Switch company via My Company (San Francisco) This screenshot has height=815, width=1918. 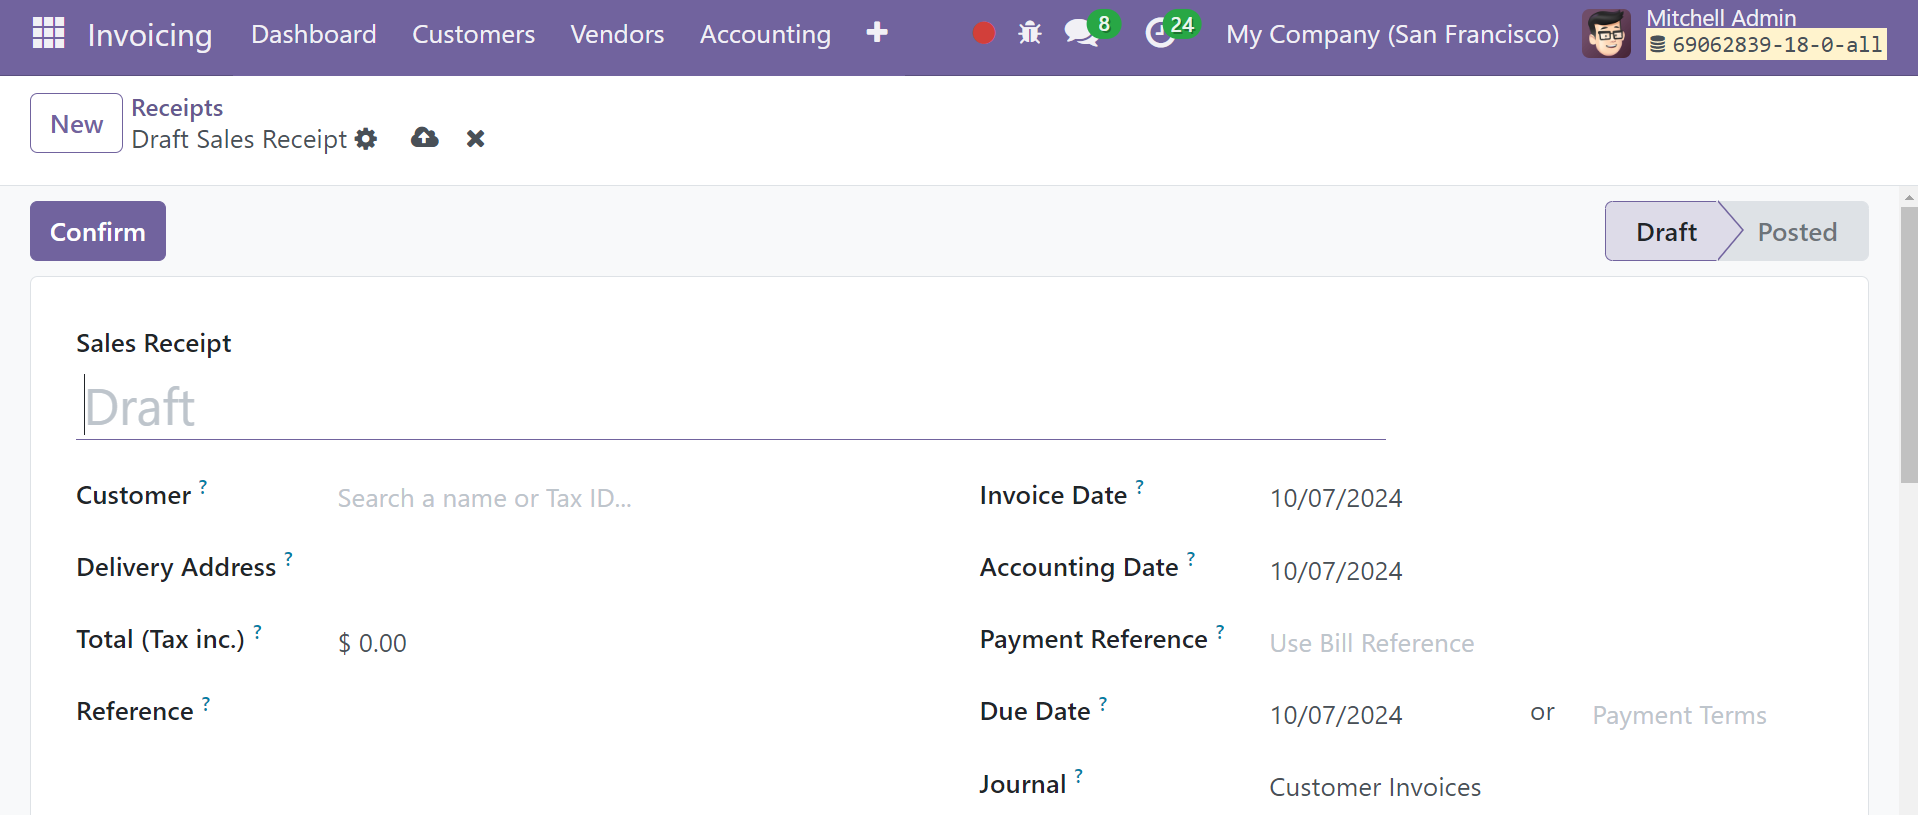click(1392, 34)
